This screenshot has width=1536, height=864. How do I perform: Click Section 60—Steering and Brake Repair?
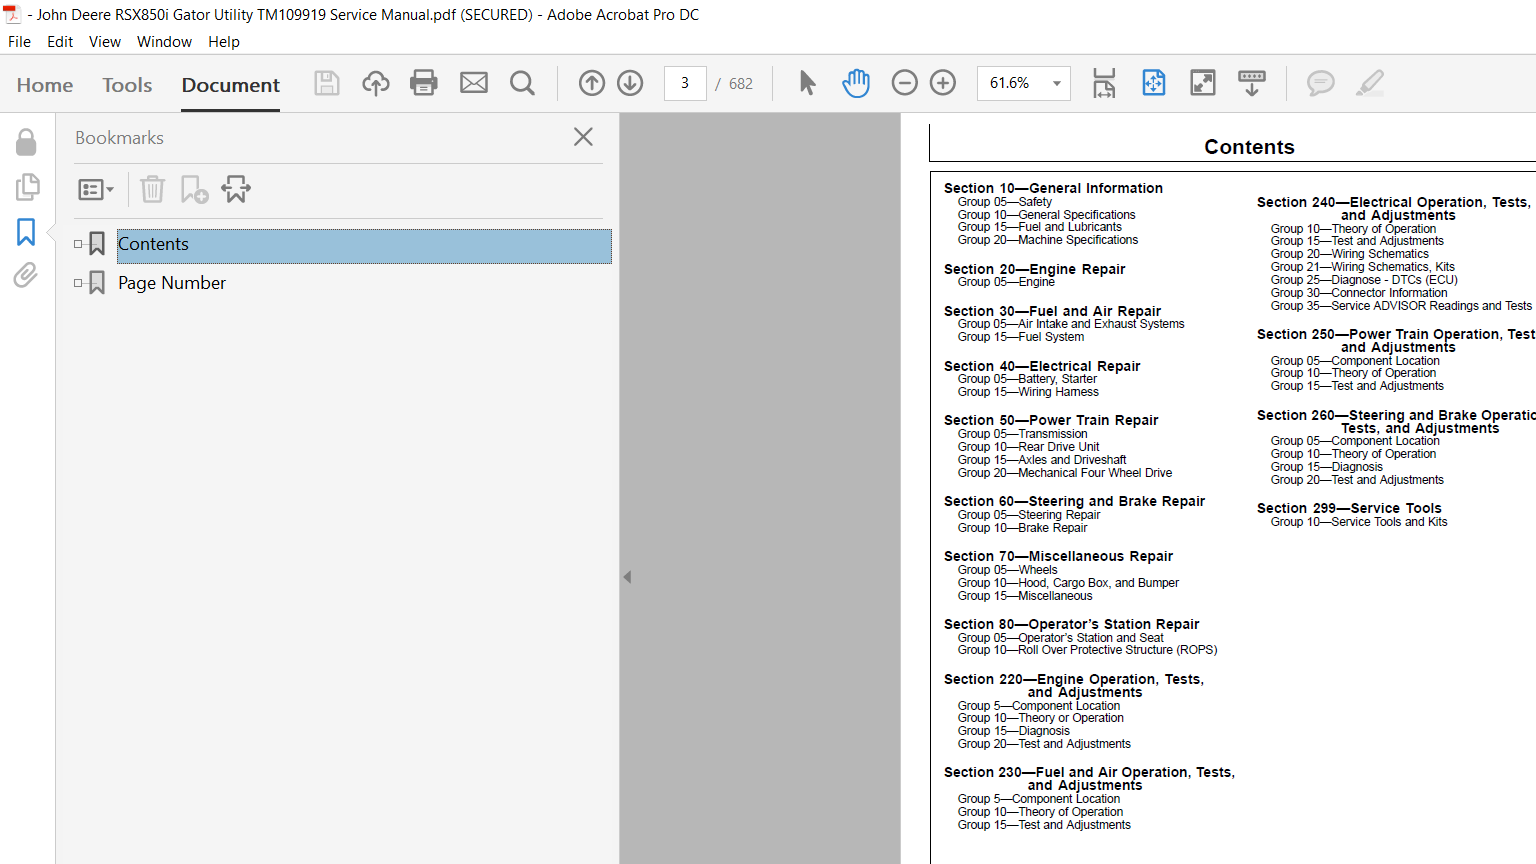point(1074,501)
